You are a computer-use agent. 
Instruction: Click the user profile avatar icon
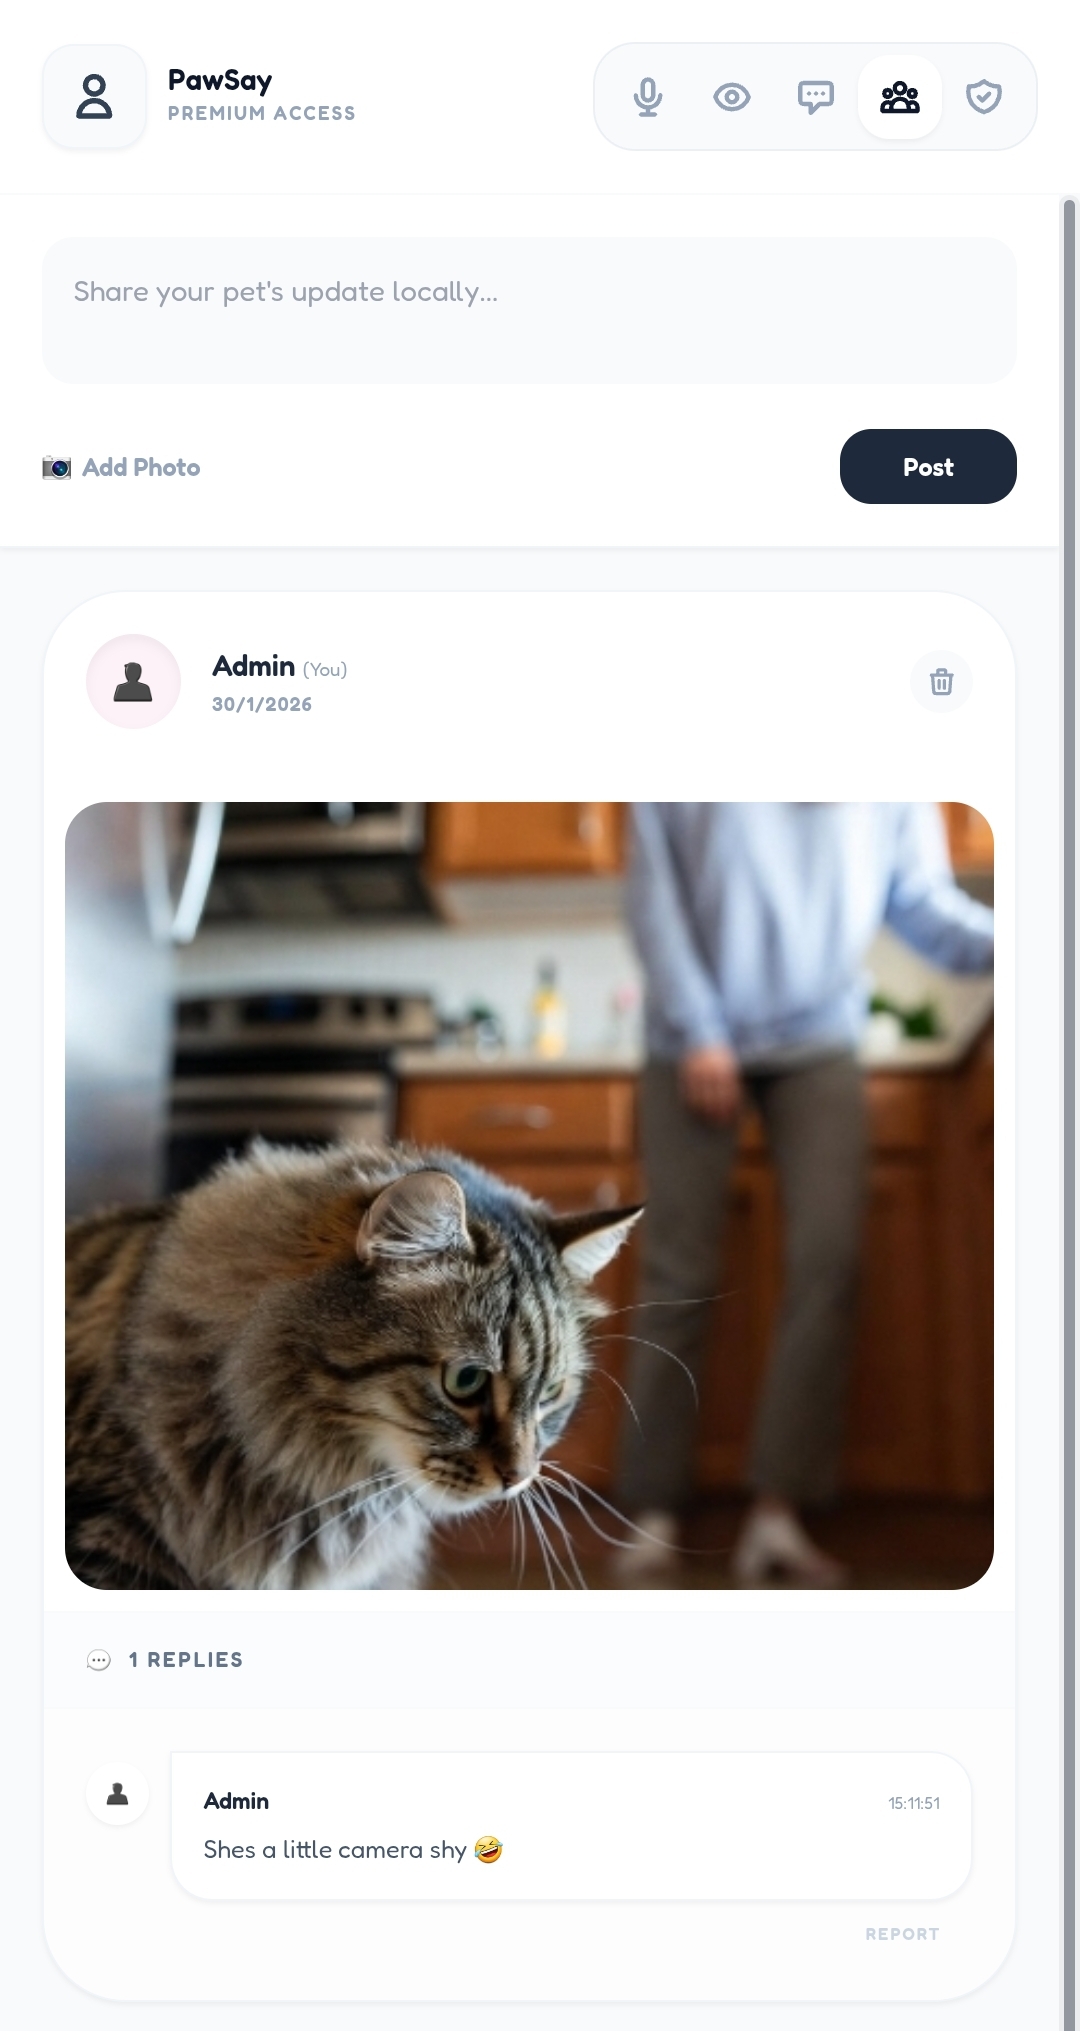pos(94,97)
